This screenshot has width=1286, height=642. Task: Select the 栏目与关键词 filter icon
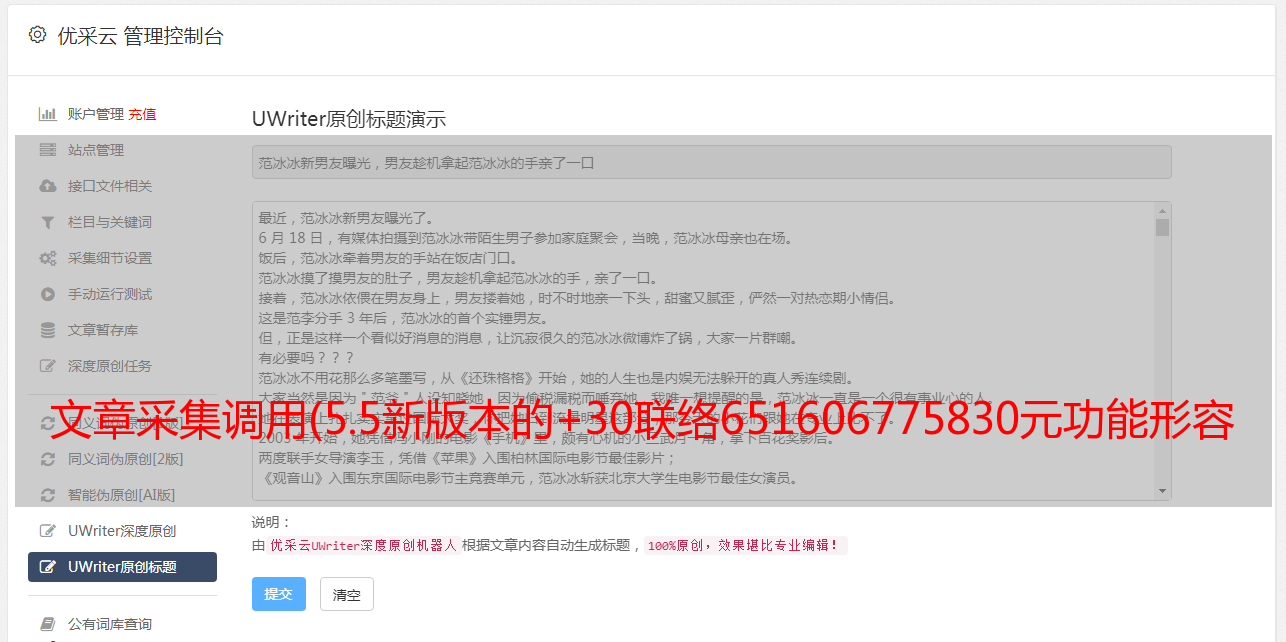click(x=47, y=222)
